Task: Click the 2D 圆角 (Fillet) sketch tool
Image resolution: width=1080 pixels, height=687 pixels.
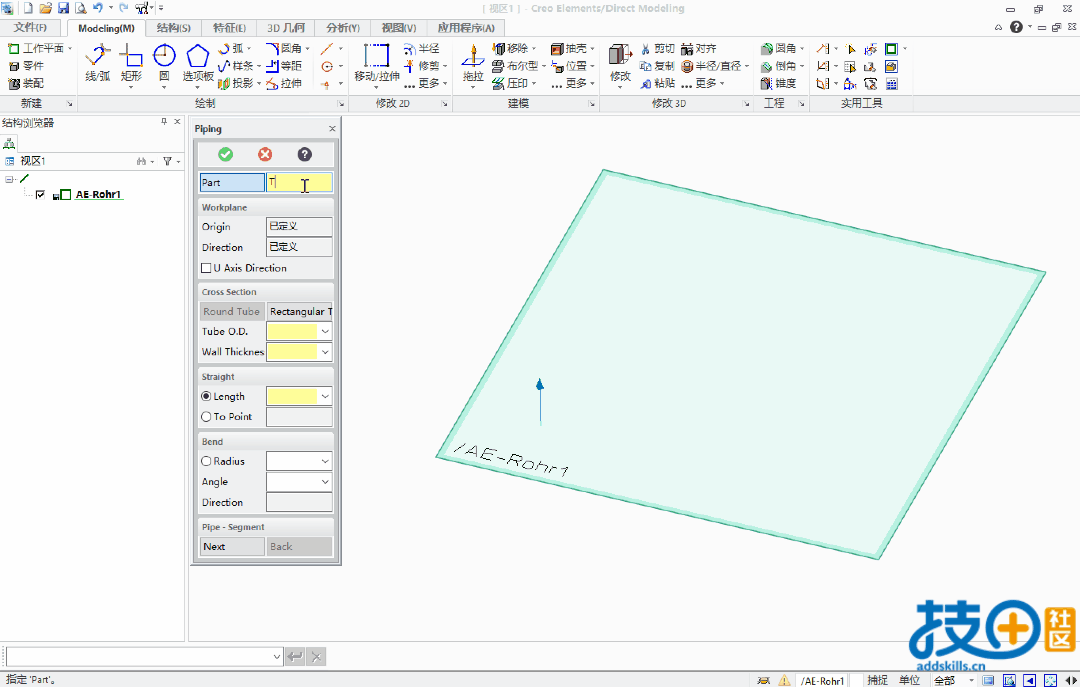Action: point(284,48)
